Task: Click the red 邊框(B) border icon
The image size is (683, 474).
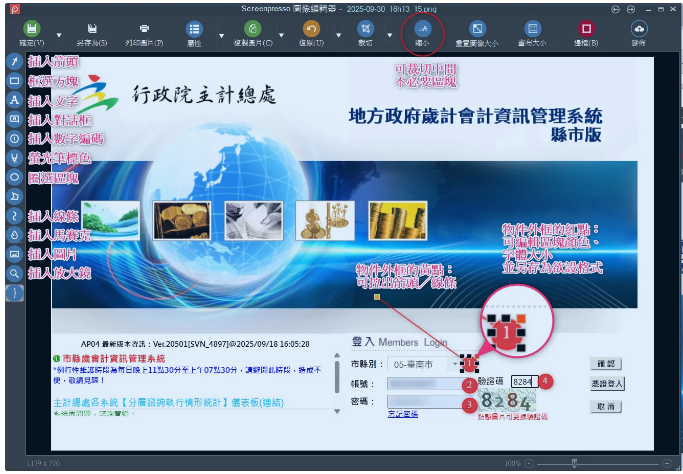Action: tap(586, 29)
